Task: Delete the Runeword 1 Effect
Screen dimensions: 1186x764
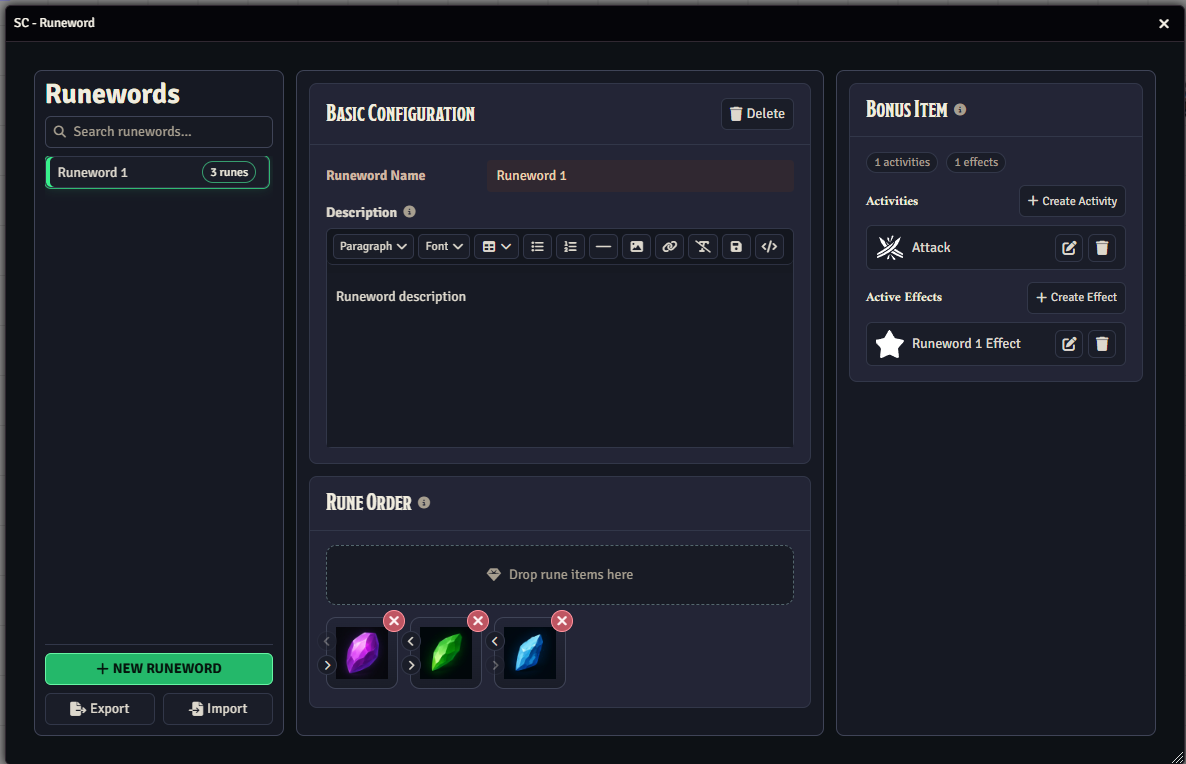Action: [x=1102, y=344]
